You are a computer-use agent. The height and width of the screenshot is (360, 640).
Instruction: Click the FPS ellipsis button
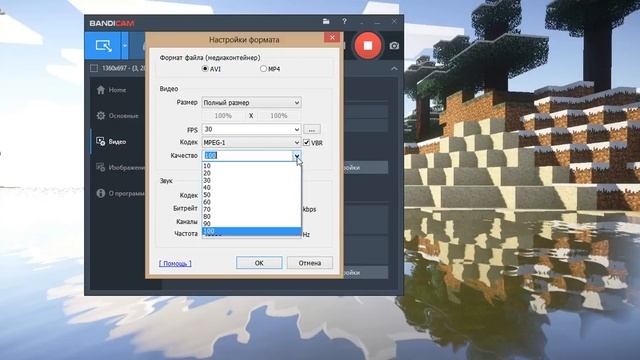312,130
